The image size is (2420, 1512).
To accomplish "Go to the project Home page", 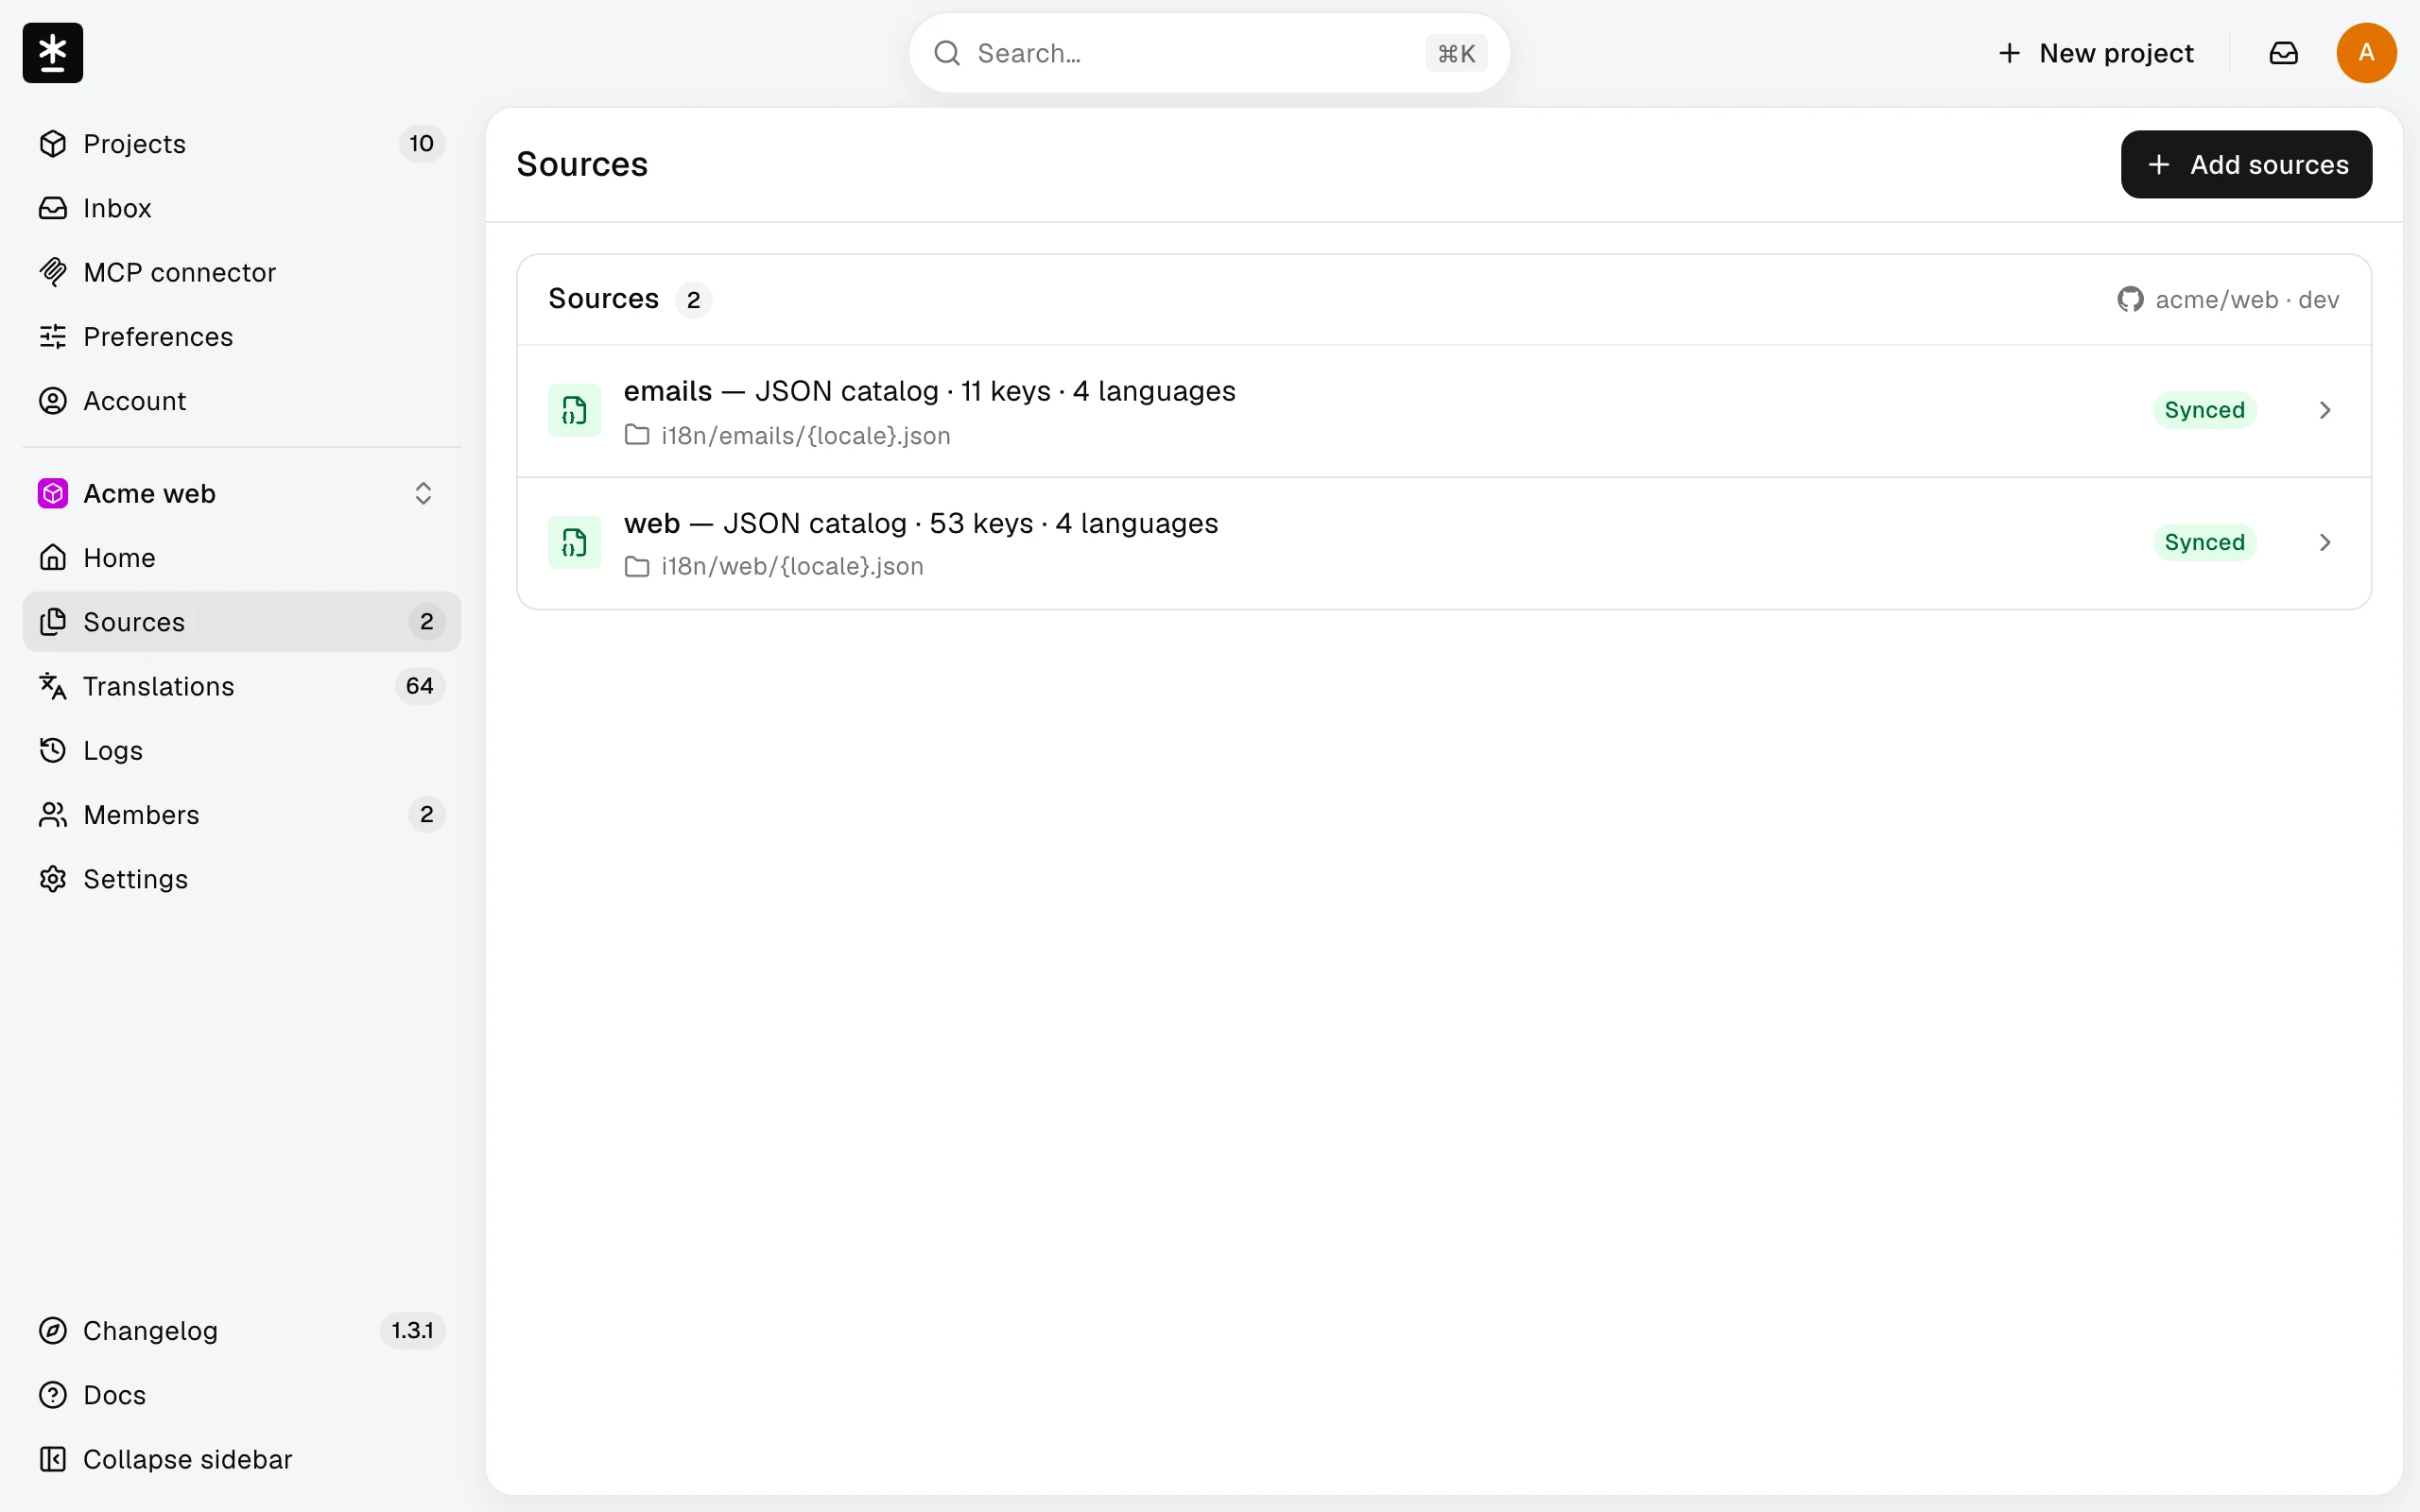I will click(x=241, y=557).
